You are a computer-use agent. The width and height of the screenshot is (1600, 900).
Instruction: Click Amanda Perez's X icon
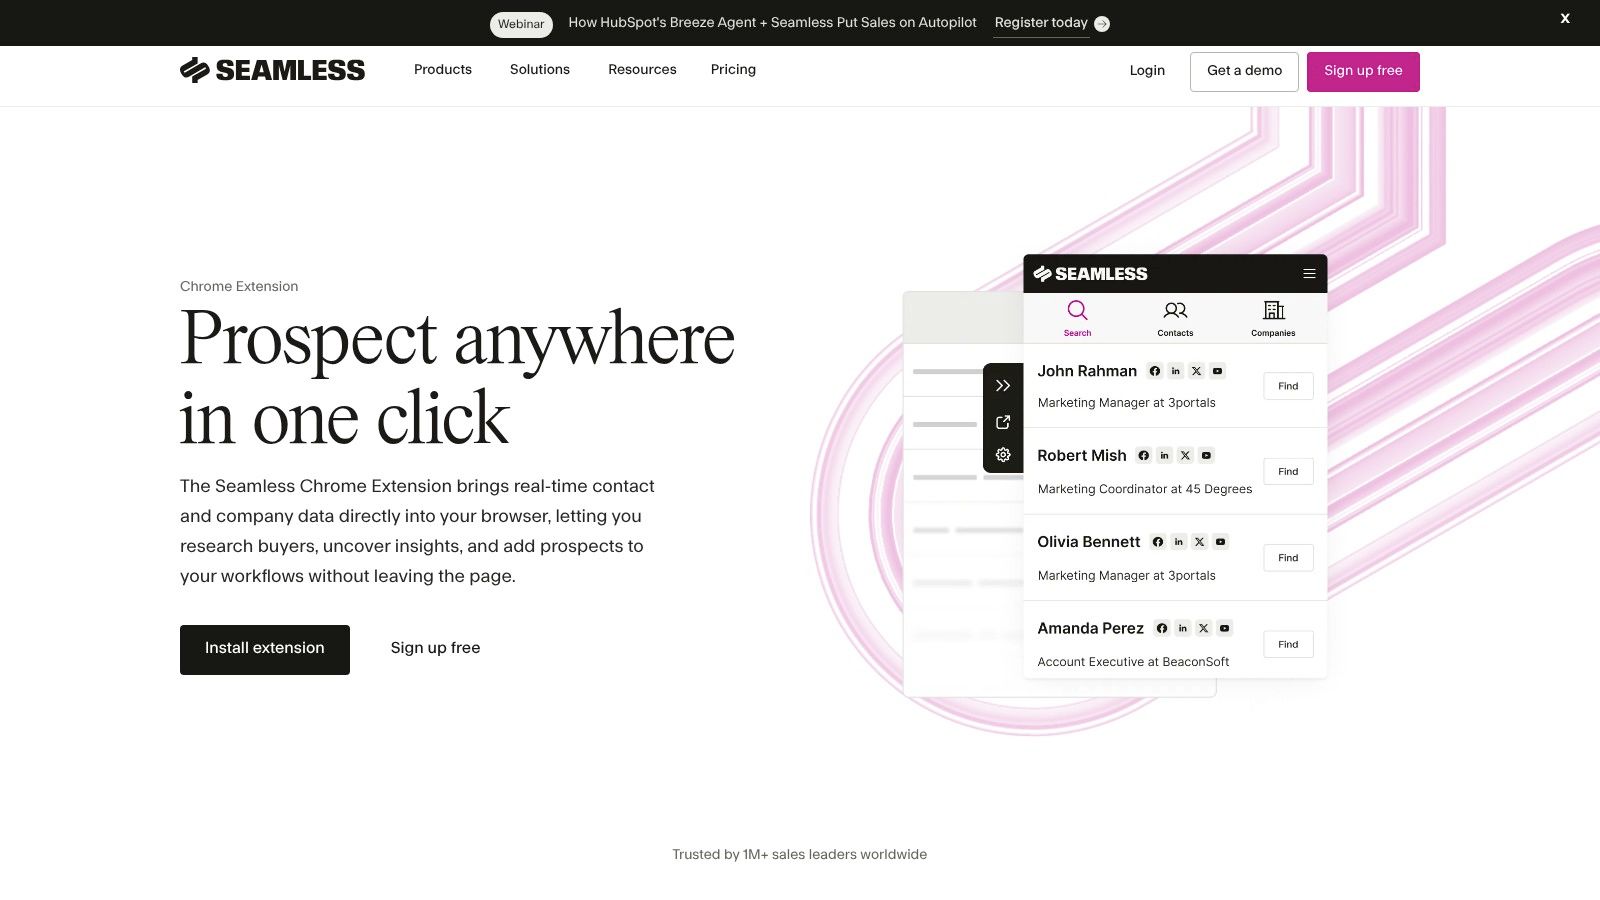[x=1204, y=628]
